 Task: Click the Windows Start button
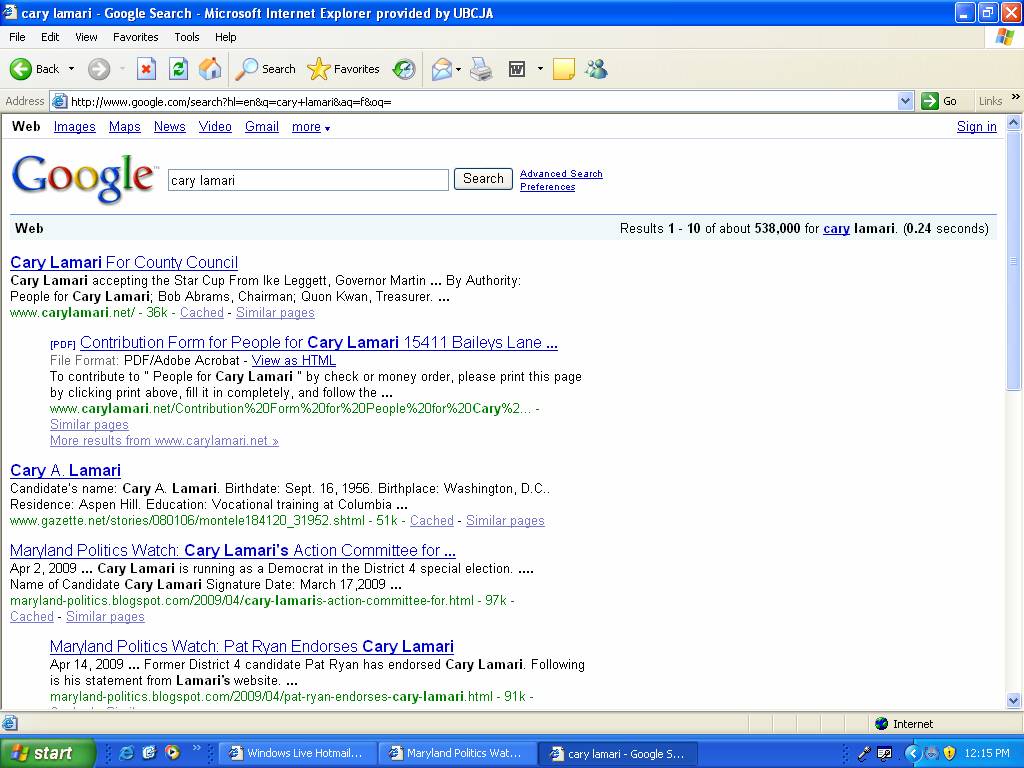[x=47, y=753]
